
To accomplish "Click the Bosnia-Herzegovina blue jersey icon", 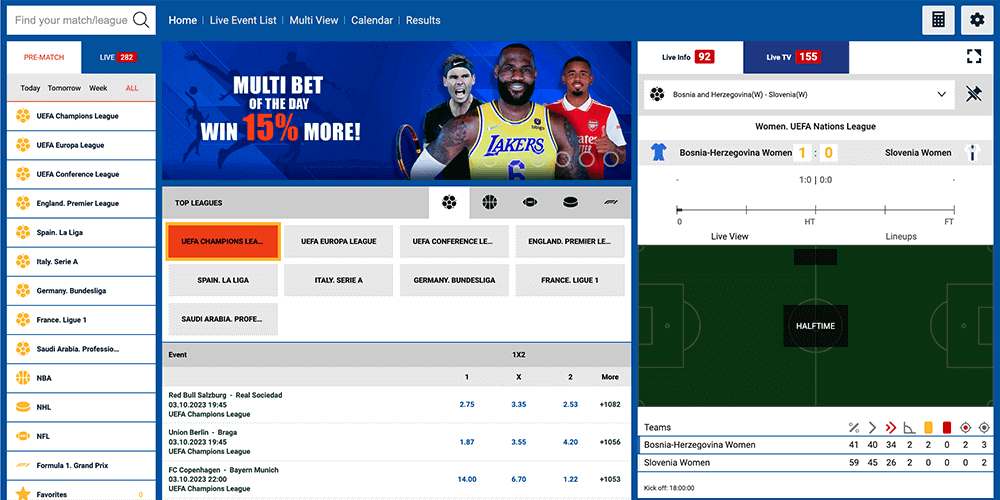I will click(658, 152).
